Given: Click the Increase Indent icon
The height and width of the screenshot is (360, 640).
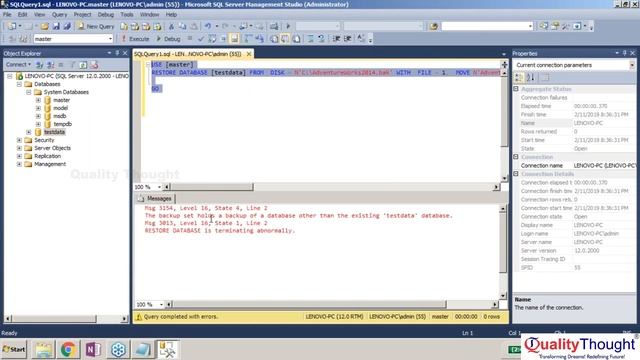Looking at the screenshot, I should coord(348,39).
